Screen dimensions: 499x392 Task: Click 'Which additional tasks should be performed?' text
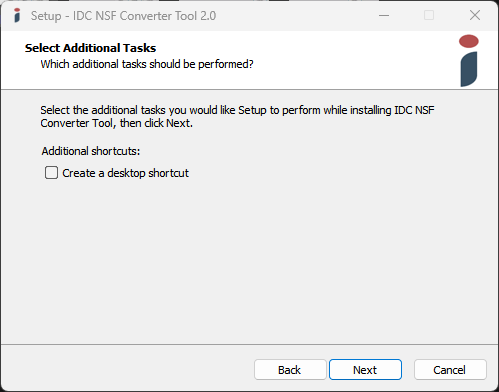pos(147,64)
